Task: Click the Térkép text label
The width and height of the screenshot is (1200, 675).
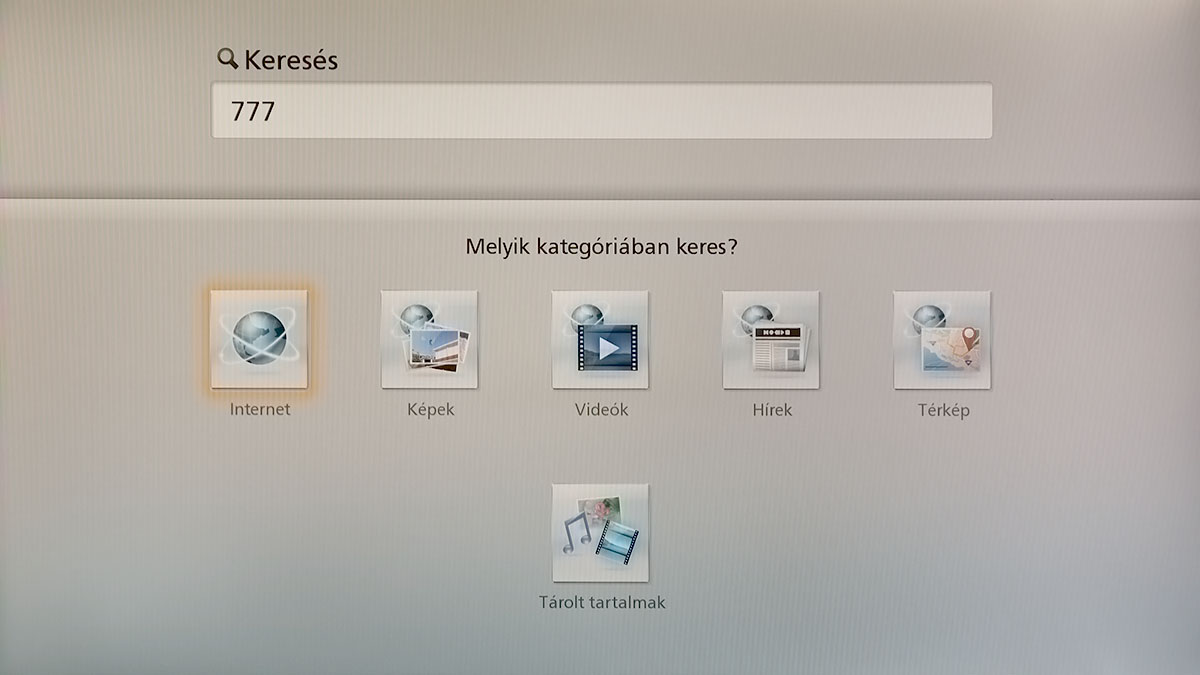Action: [943, 410]
